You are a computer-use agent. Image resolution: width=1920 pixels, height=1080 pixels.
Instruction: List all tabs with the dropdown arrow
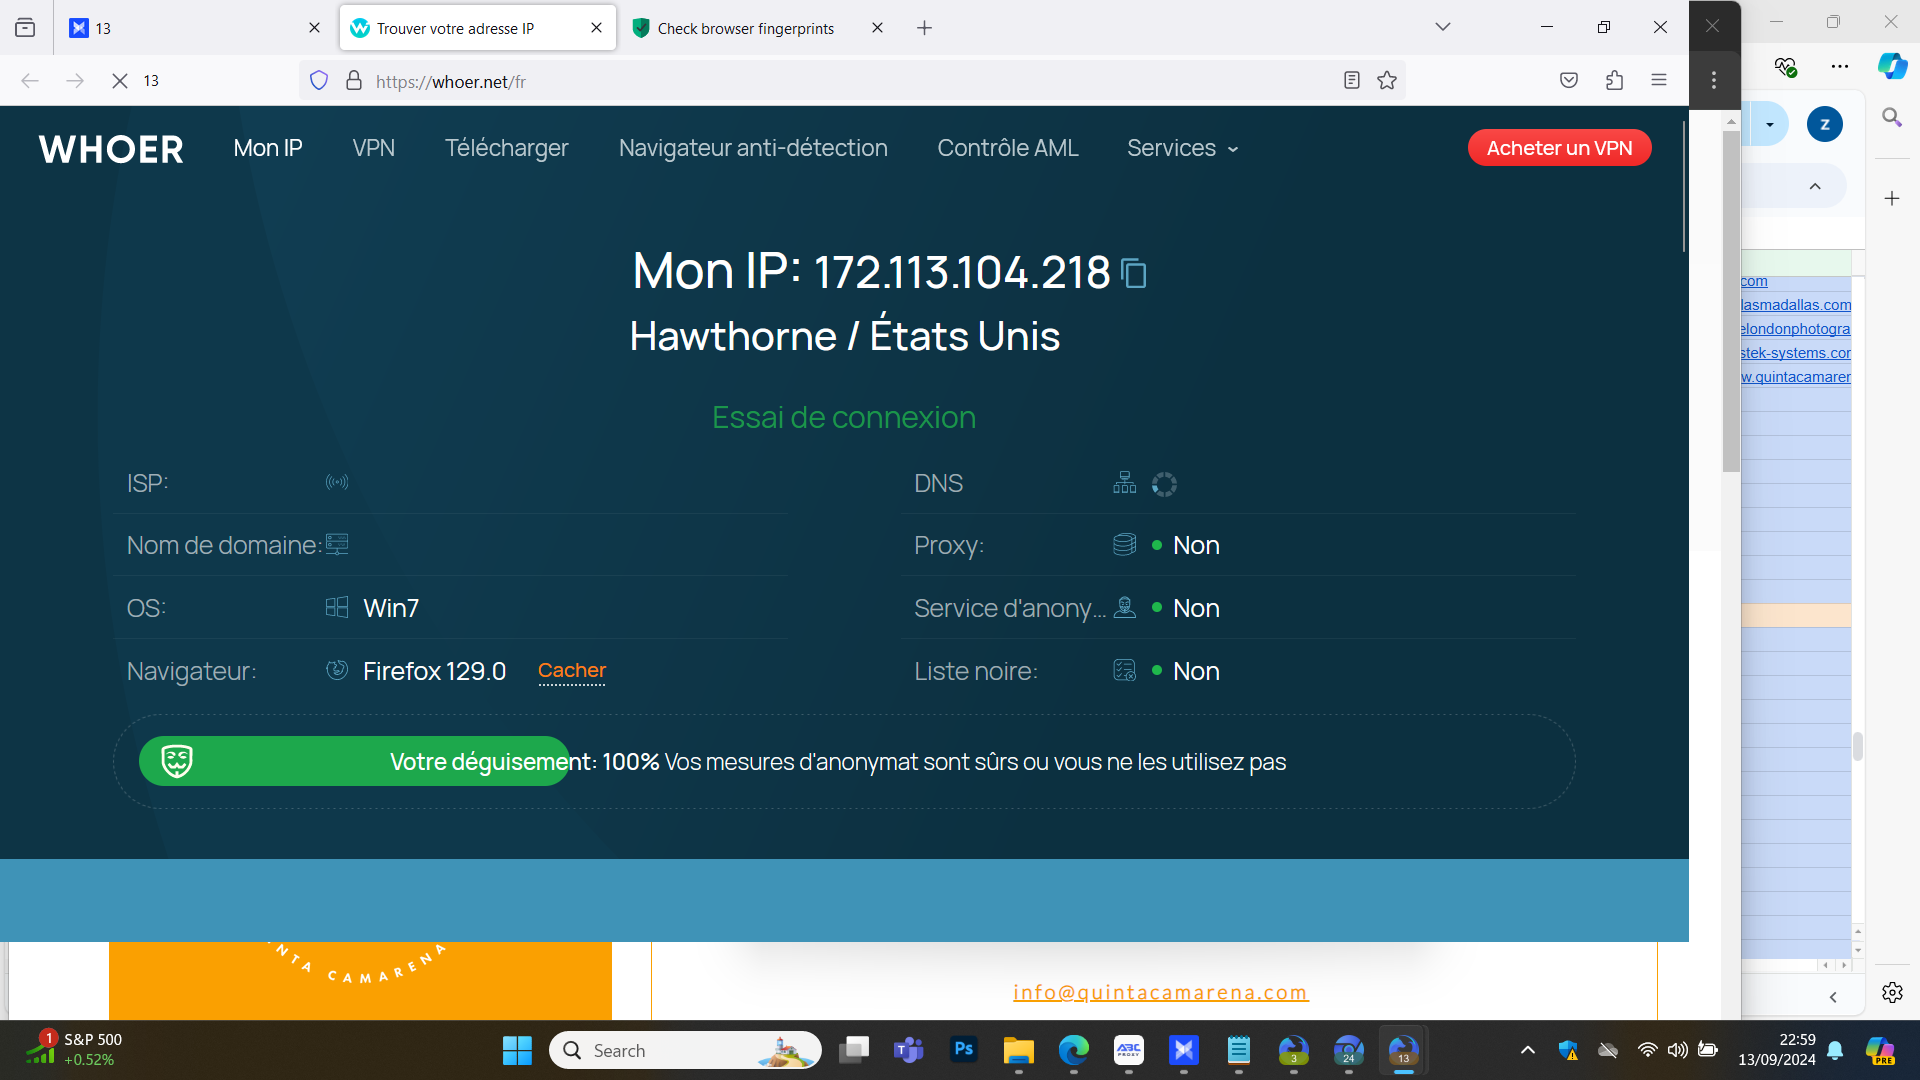1443,28
